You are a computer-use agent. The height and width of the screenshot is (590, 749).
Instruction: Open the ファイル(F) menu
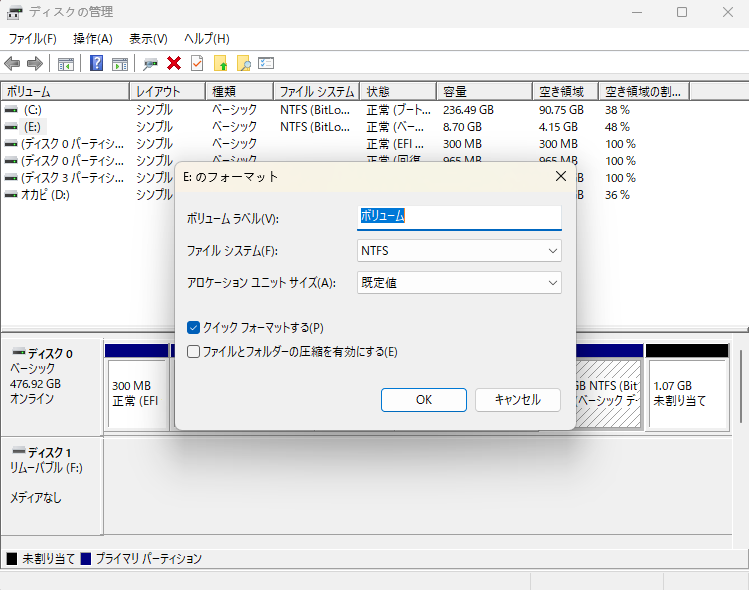32,38
